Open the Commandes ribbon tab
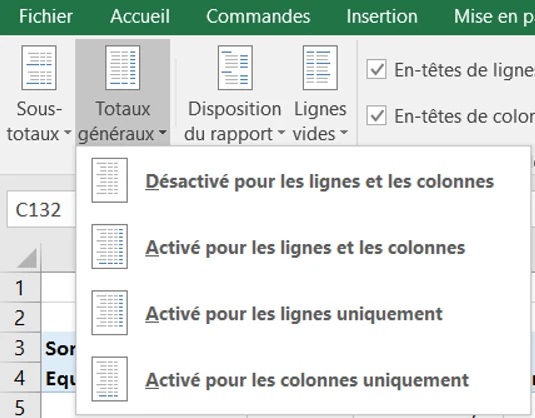This screenshot has height=418, width=535. coord(258,16)
